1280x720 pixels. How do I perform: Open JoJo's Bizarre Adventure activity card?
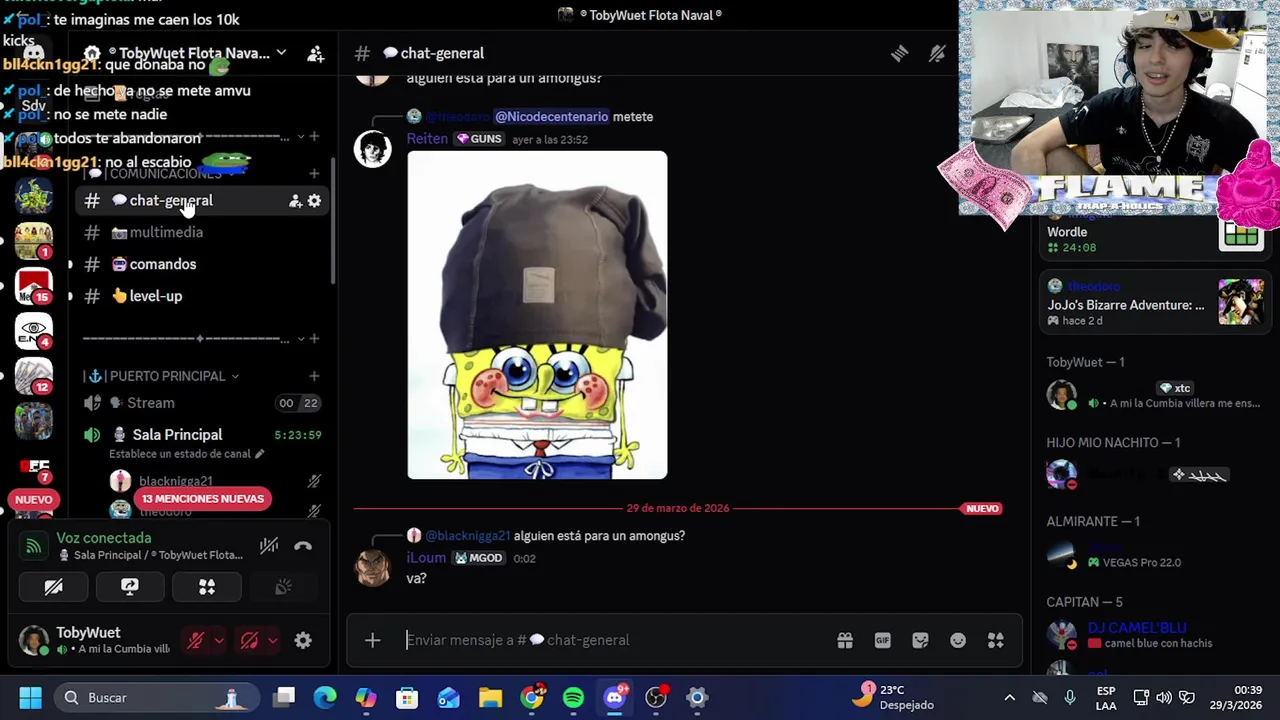click(x=1154, y=304)
